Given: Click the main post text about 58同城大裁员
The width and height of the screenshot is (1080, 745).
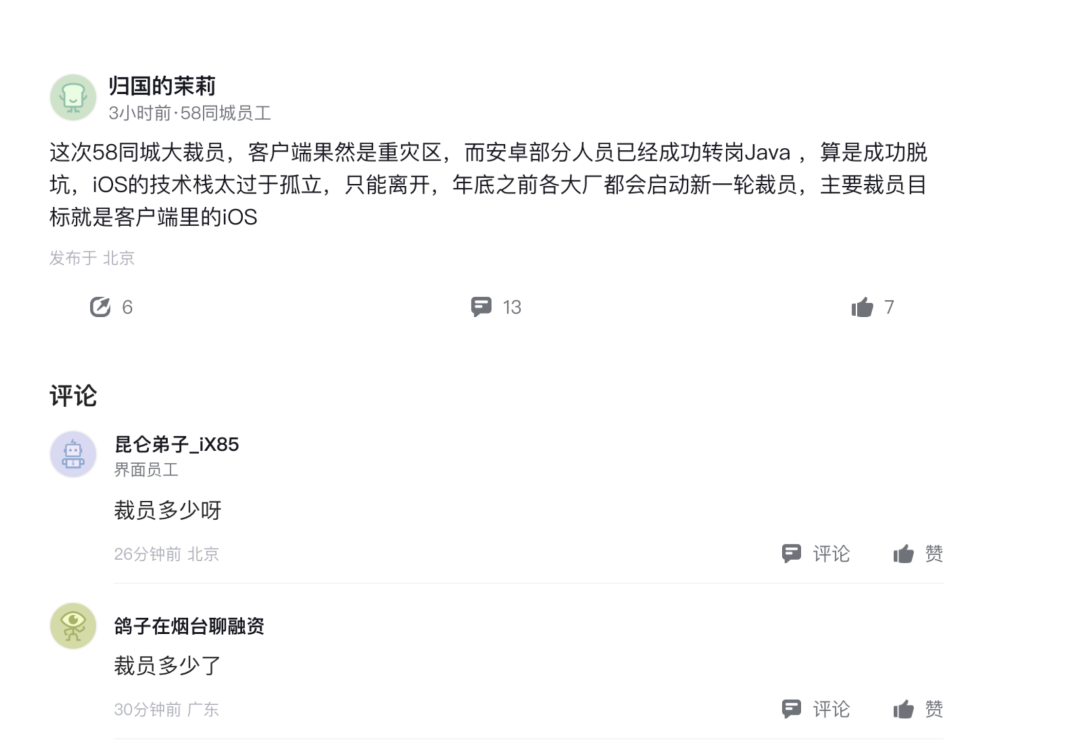Looking at the screenshot, I should (489, 185).
